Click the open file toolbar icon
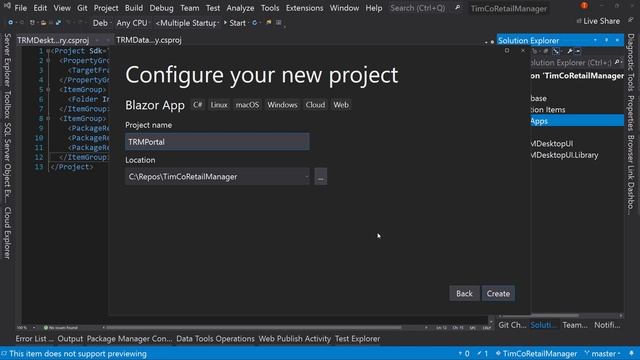Viewport: 640px width, 360px height. click(43, 23)
